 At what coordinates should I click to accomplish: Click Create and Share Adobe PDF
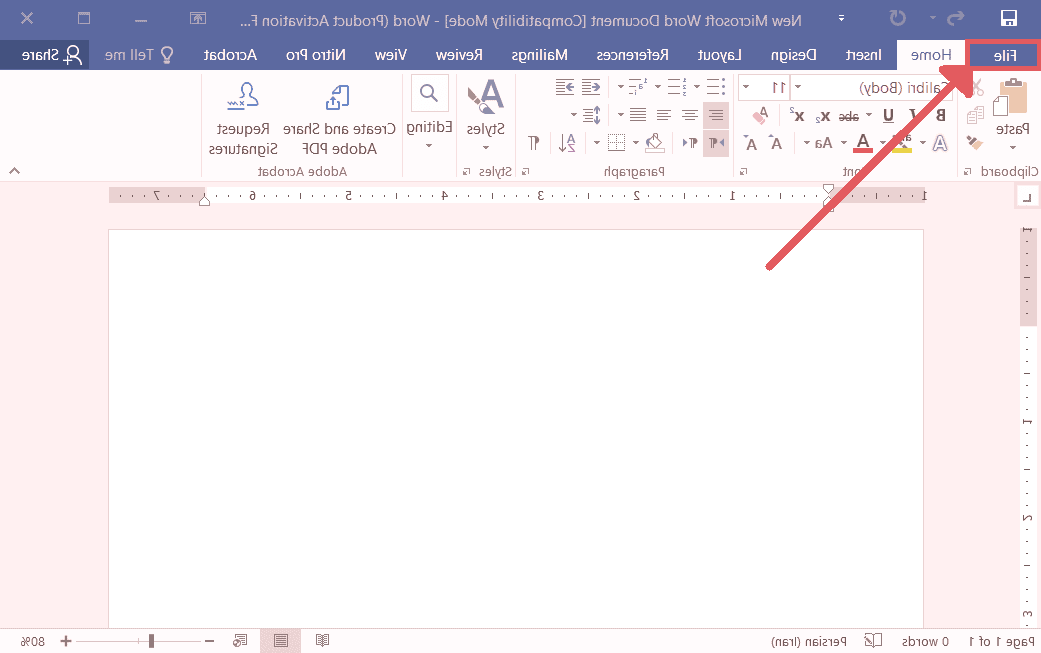click(339, 119)
